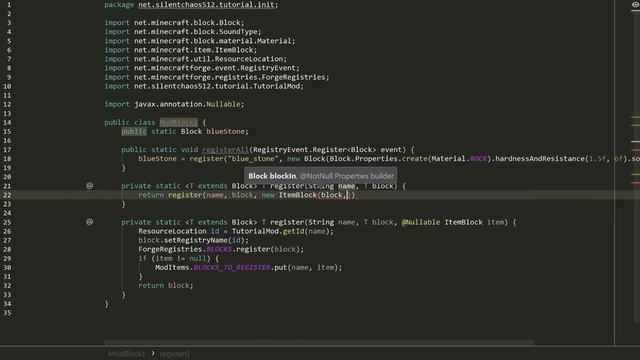Click setRegistryName on line 27

(x=196, y=240)
